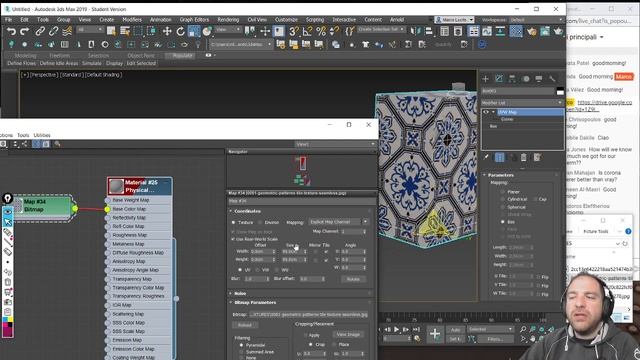Open the Mapping type dropdown in Coordinates
Image resolution: width=640 pixels, height=360 pixels.
pos(338,222)
